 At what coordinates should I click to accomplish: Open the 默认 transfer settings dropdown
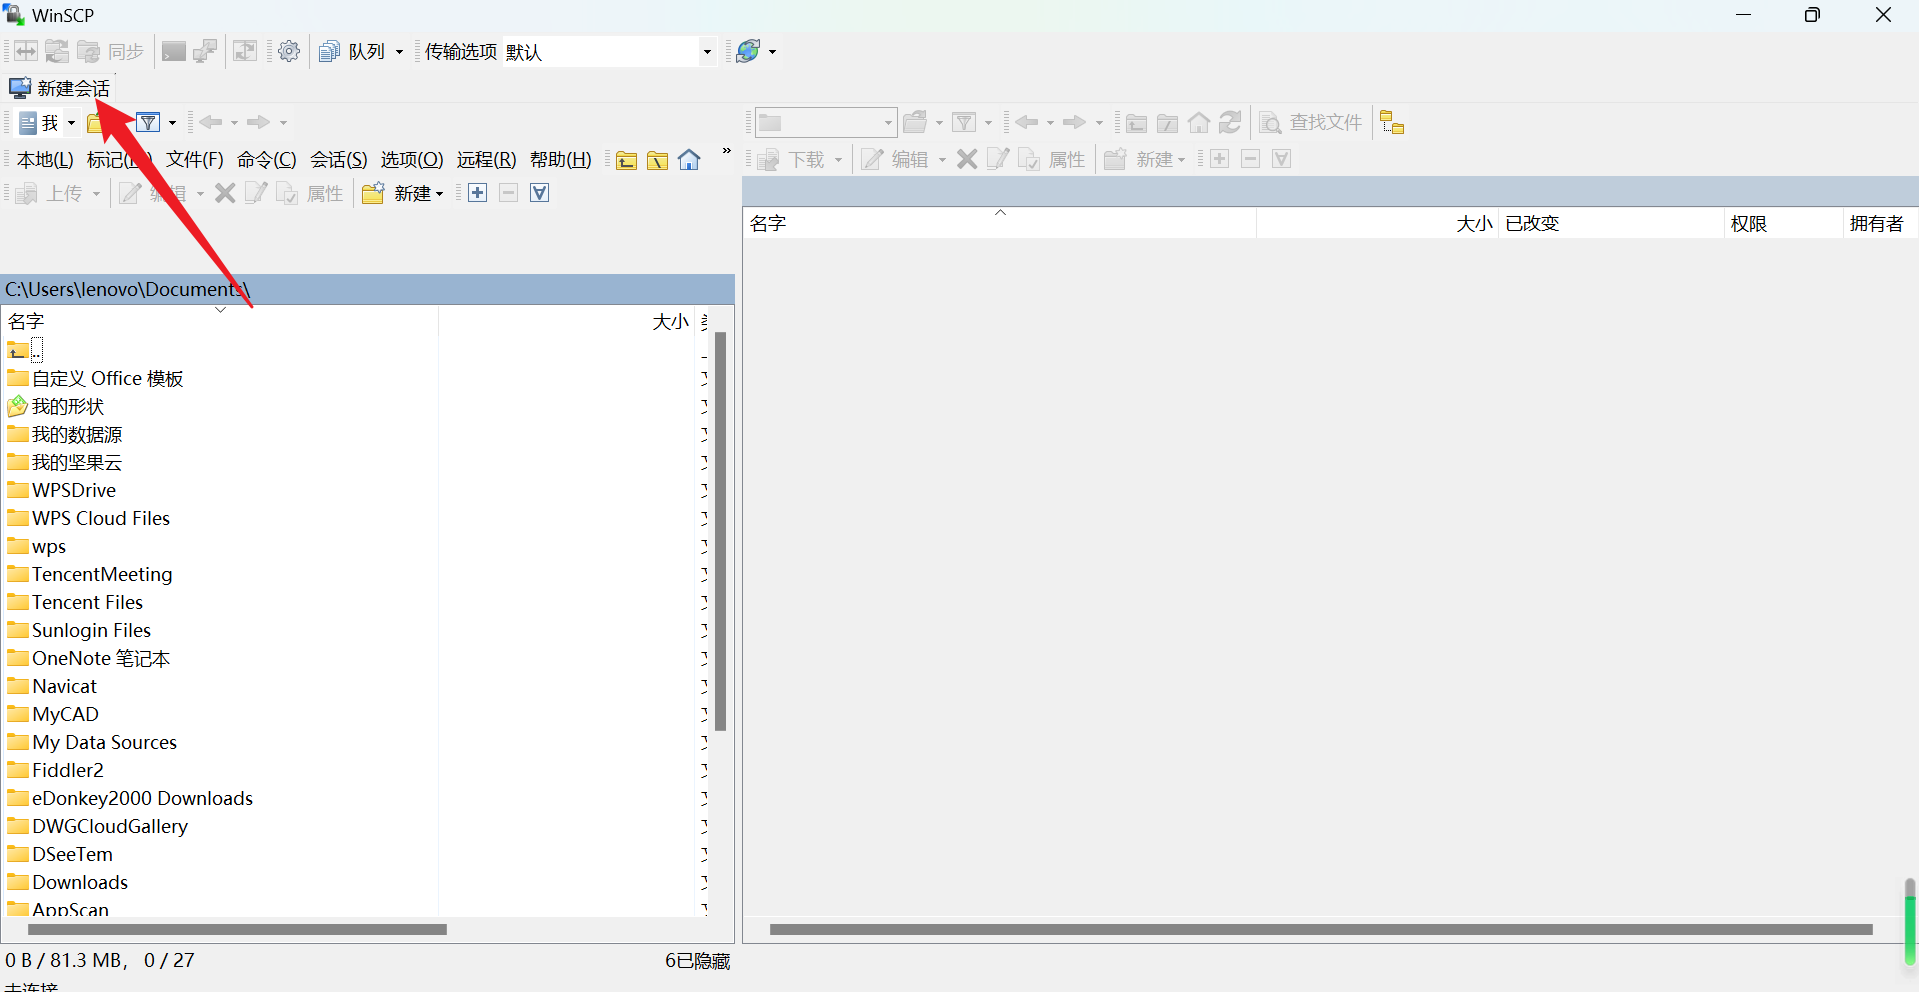[707, 51]
